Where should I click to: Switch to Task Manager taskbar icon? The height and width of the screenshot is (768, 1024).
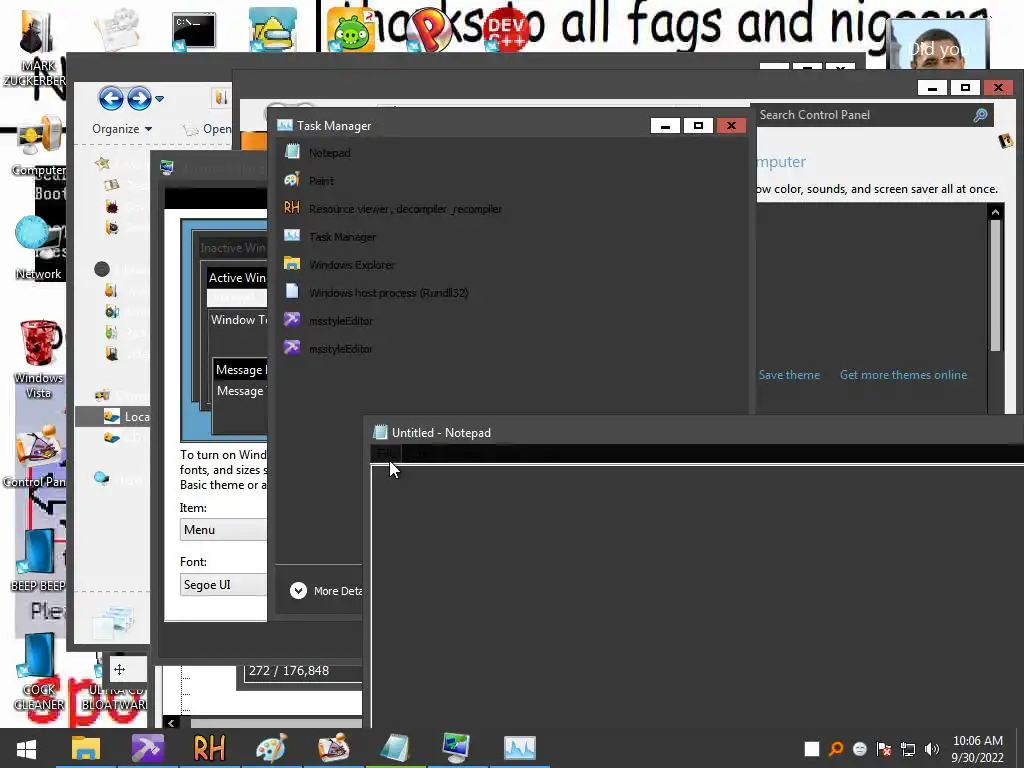pyautogui.click(x=519, y=748)
